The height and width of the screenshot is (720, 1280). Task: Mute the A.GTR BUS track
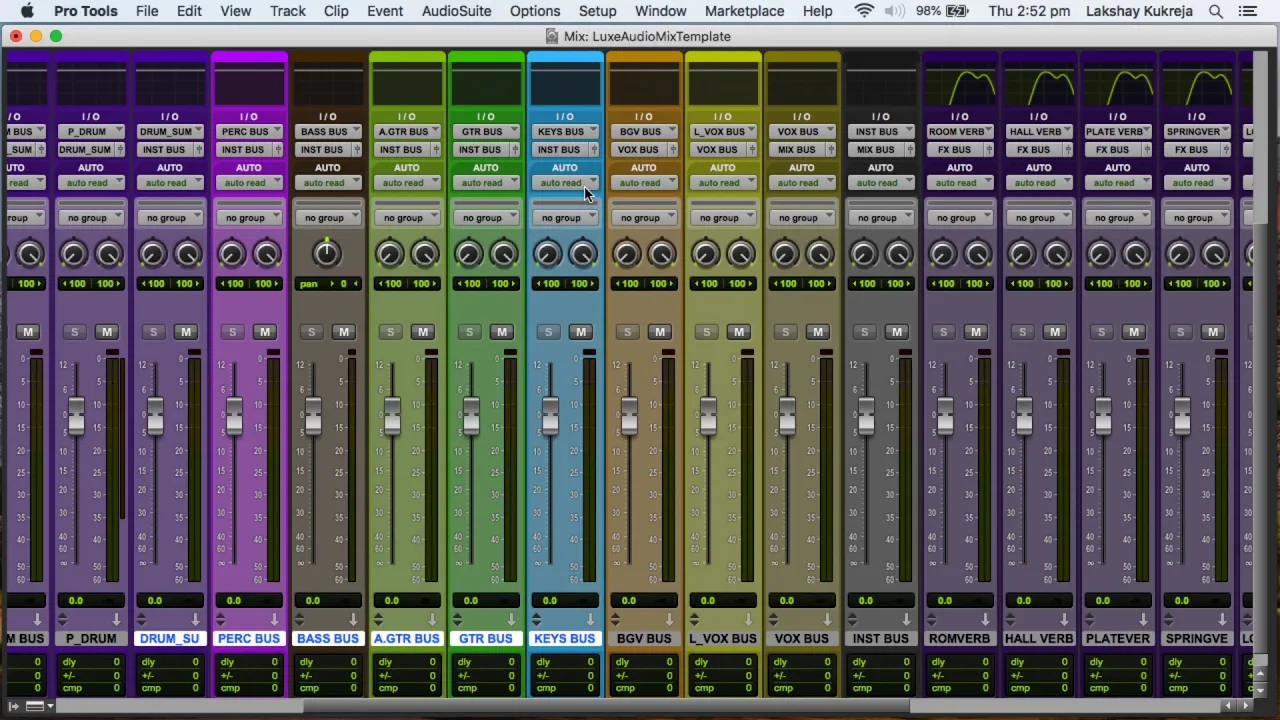[x=422, y=332]
